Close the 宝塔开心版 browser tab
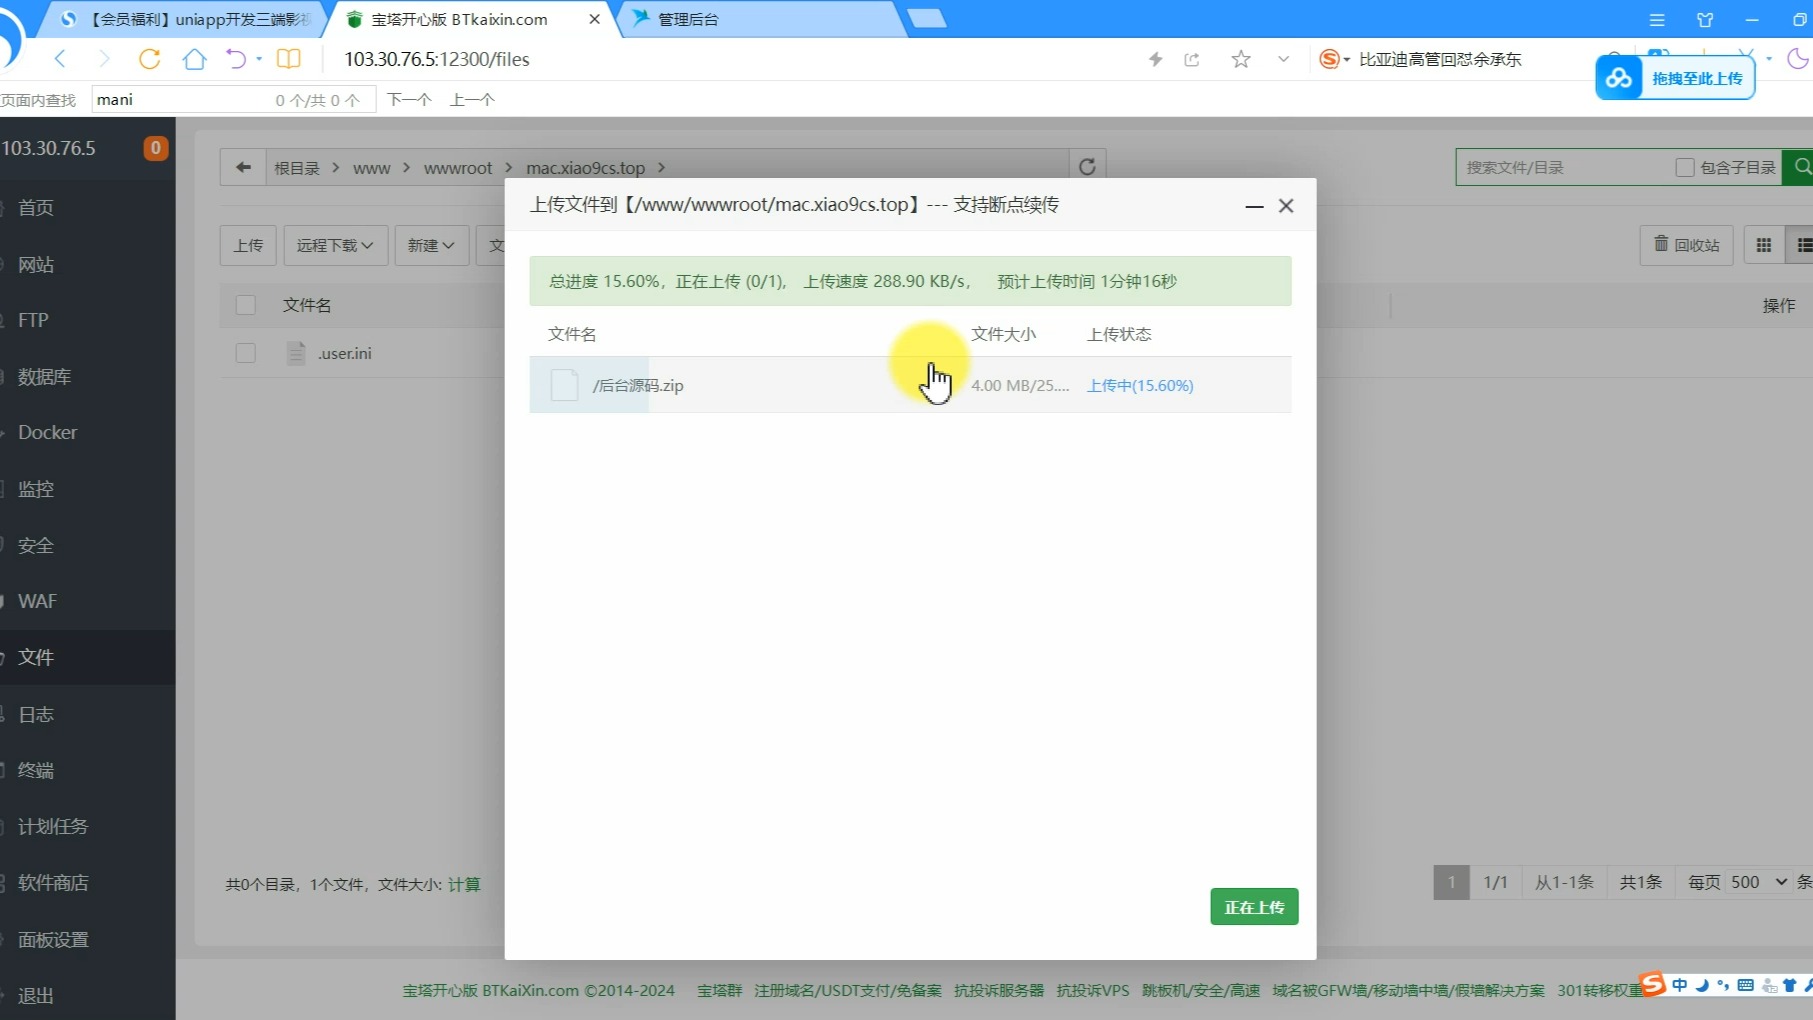Screen dimensions: 1813x1020 click(x=594, y=19)
